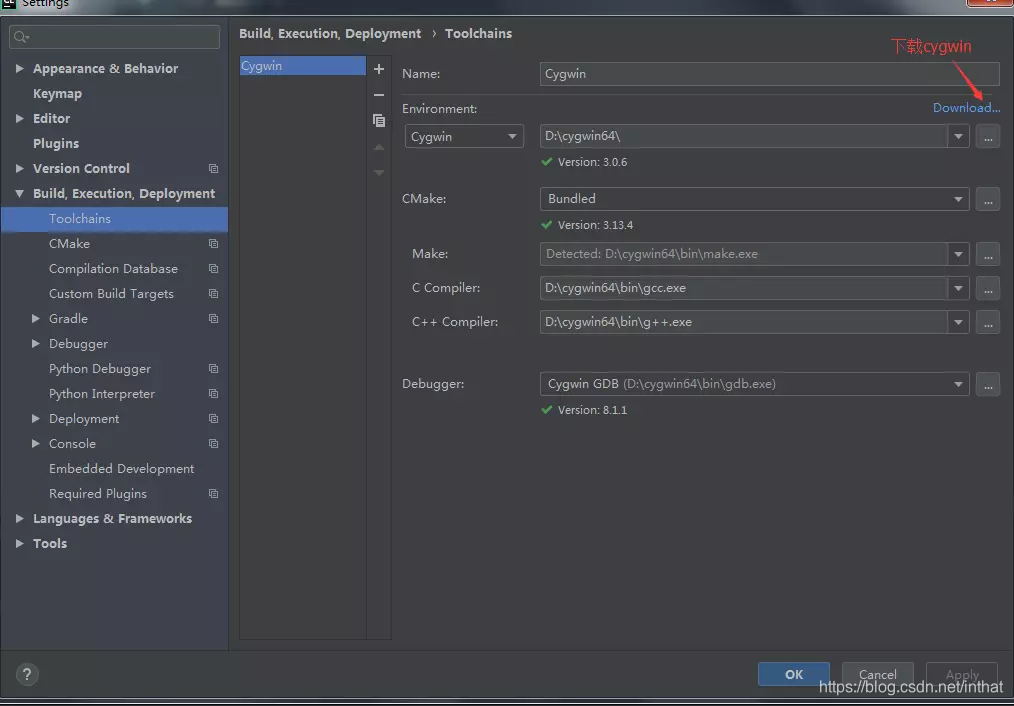Click project-level icon beside Python Interpreter

[213, 394]
